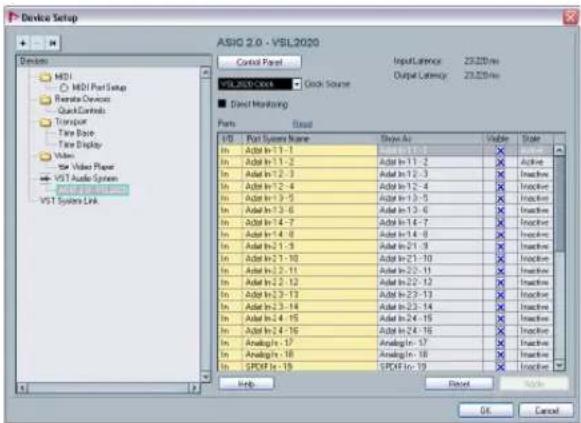
Task: Select the highlighted ASIO driver tree entry
Action: click(93, 190)
